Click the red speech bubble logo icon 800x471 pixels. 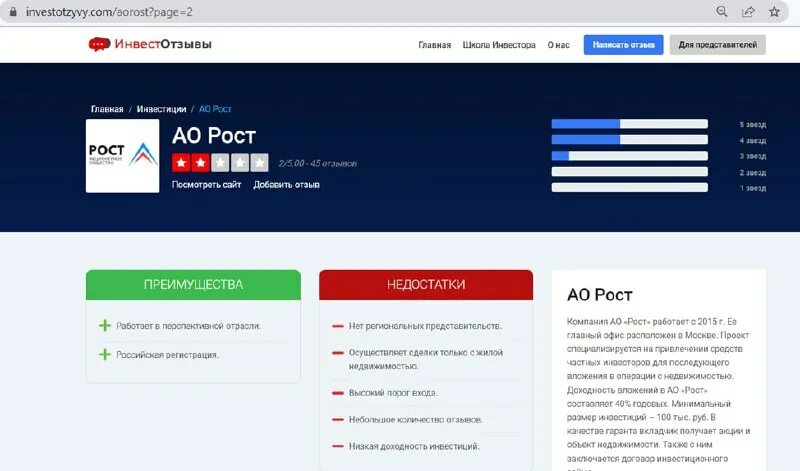click(x=99, y=44)
